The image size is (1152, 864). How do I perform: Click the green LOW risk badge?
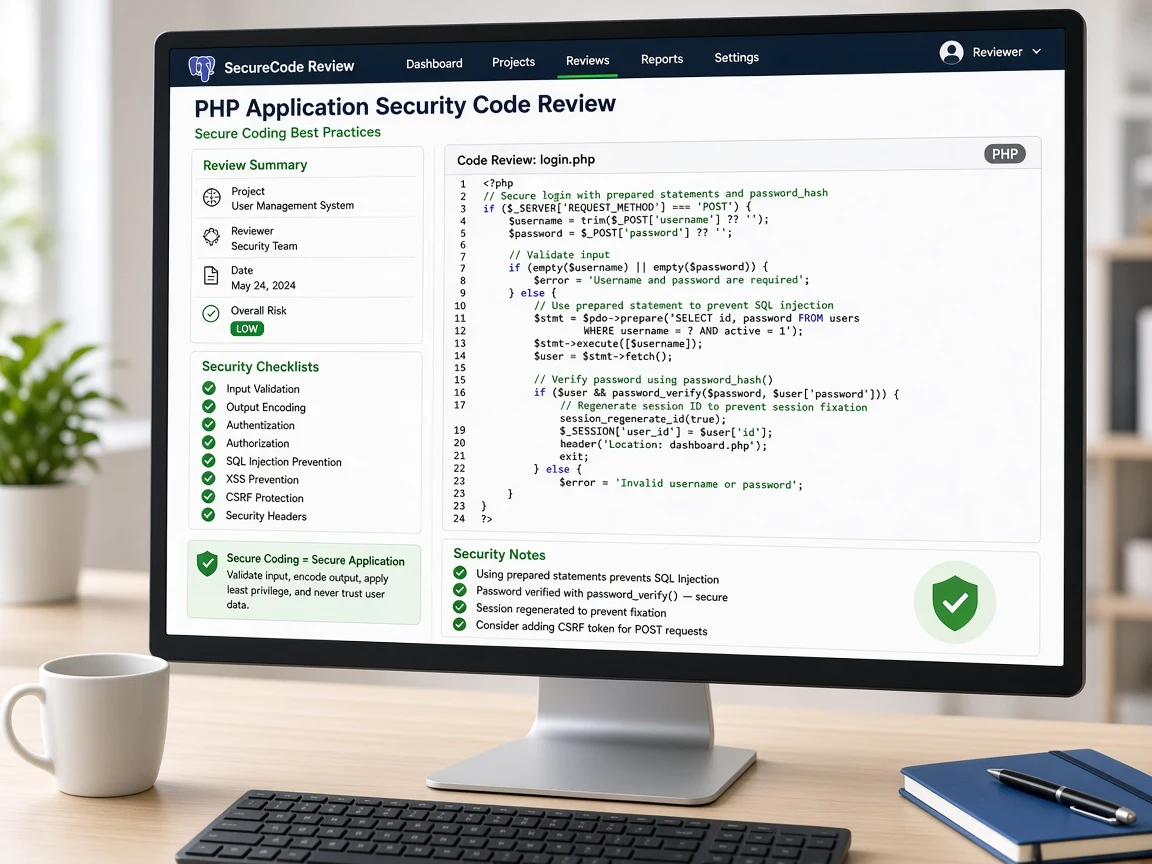247,328
